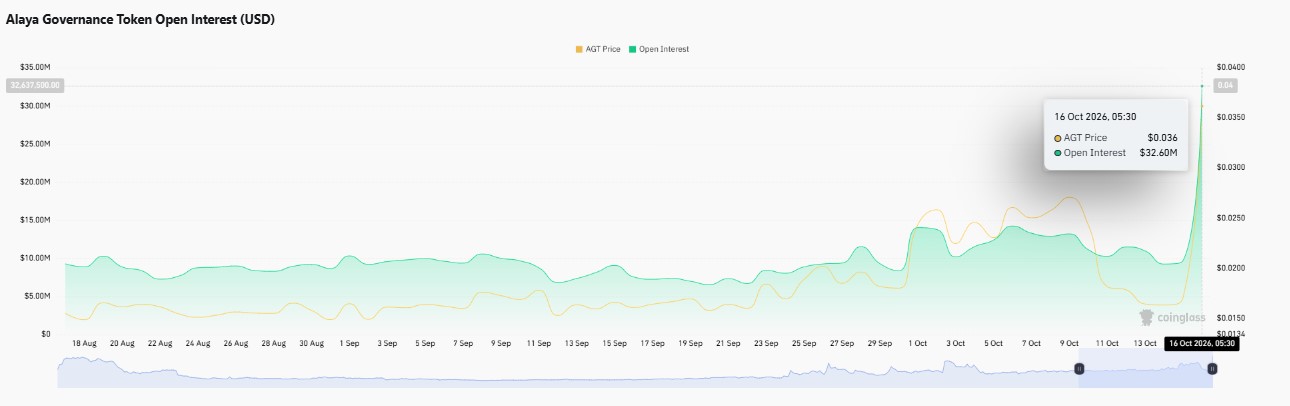Click the 24 Aug date label
1290x406 pixels.
click(x=198, y=343)
